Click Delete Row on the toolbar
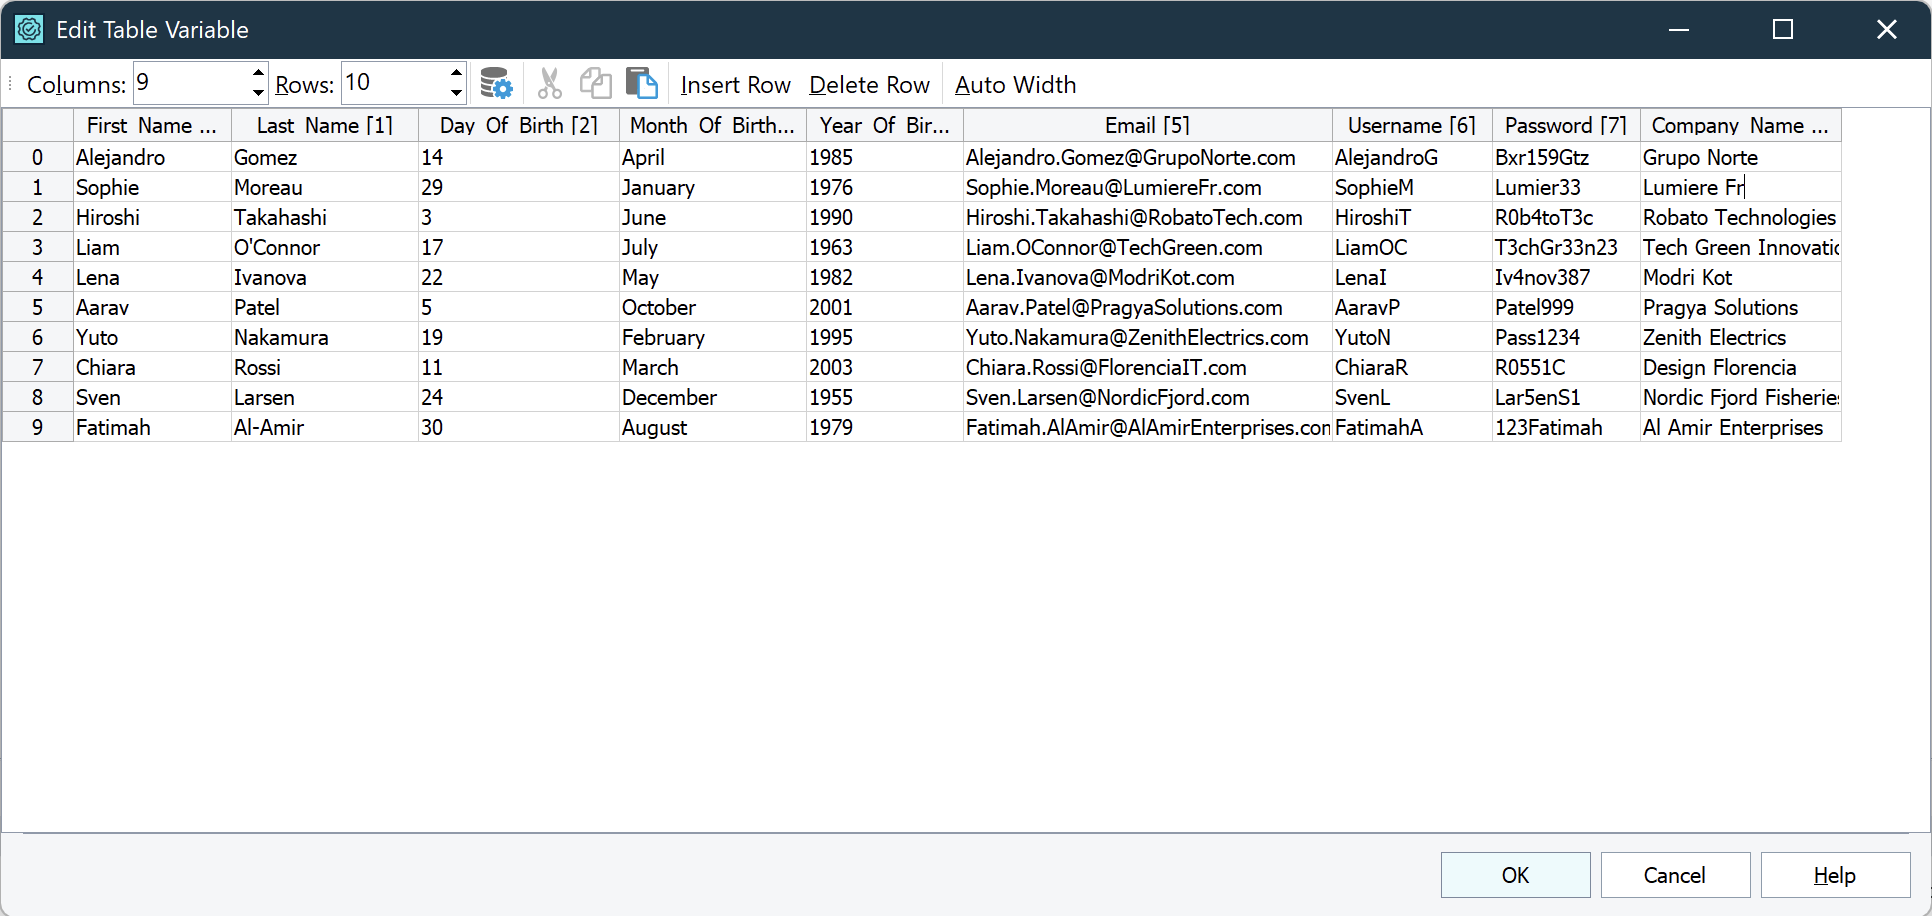Screen dimensions: 1932x916 tap(869, 84)
